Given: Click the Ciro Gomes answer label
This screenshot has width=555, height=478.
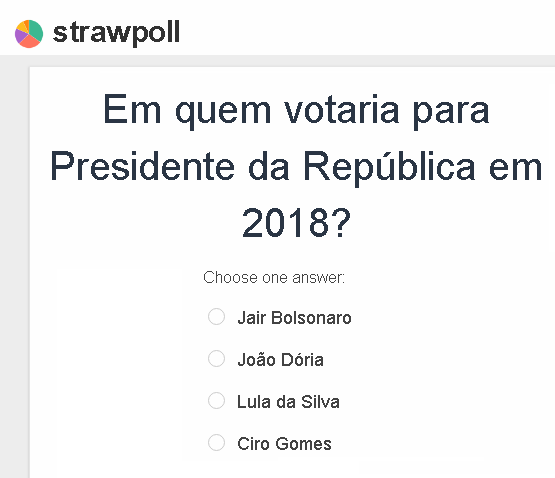Looking at the screenshot, I should click(284, 444).
